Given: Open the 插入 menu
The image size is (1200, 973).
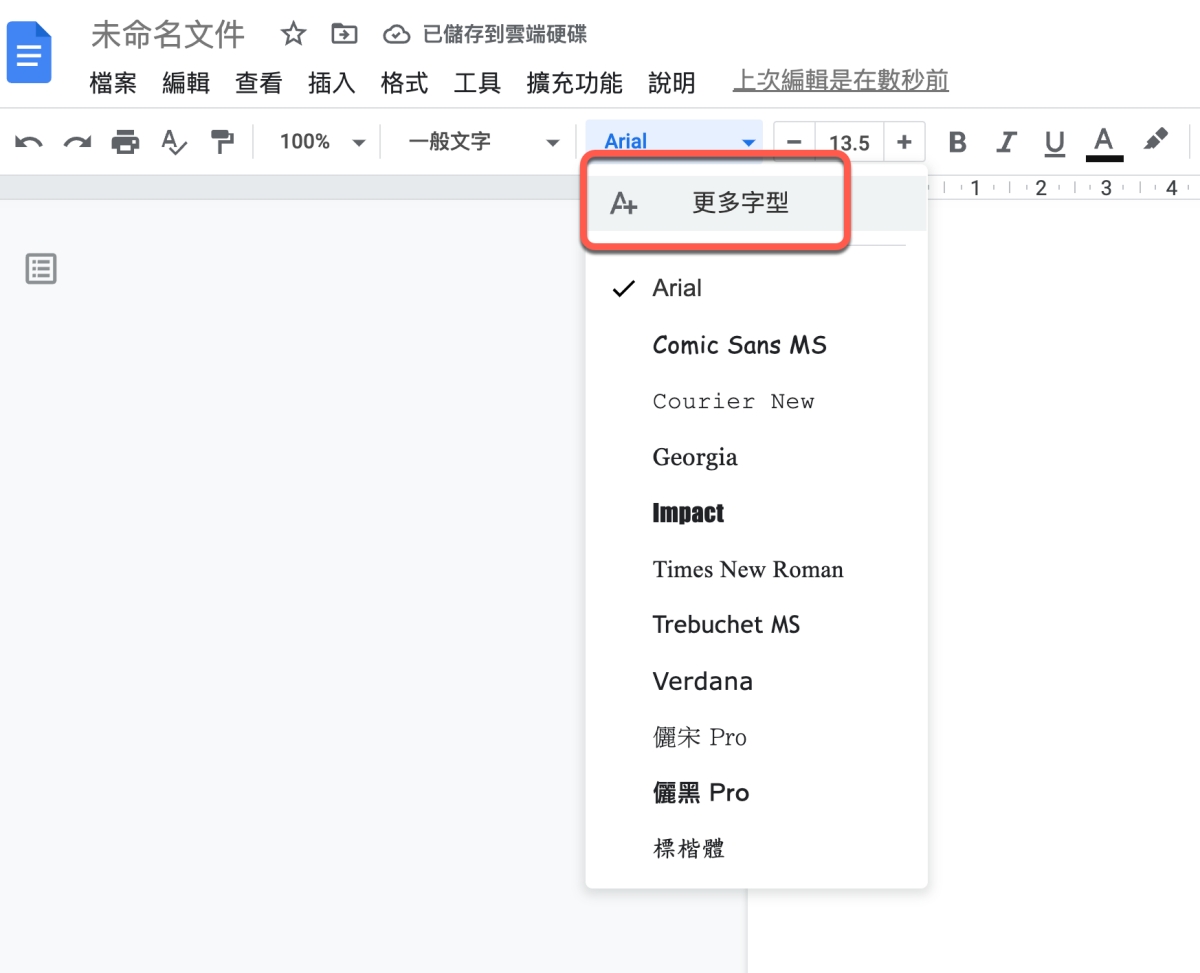Looking at the screenshot, I should pos(332,83).
